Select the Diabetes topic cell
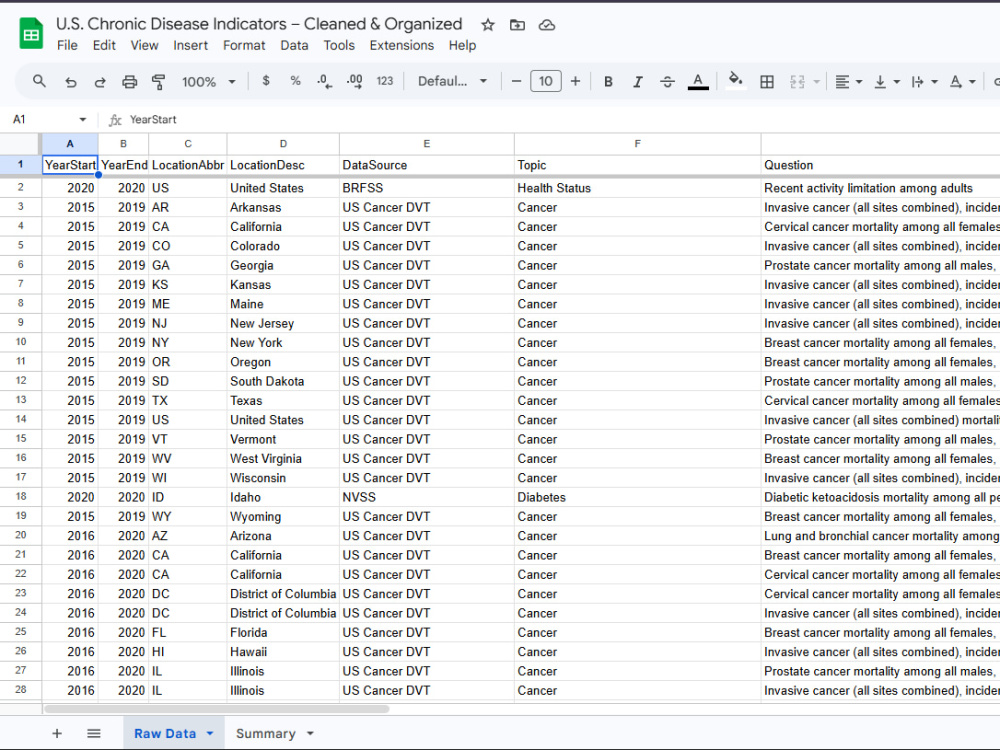 (638, 497)
